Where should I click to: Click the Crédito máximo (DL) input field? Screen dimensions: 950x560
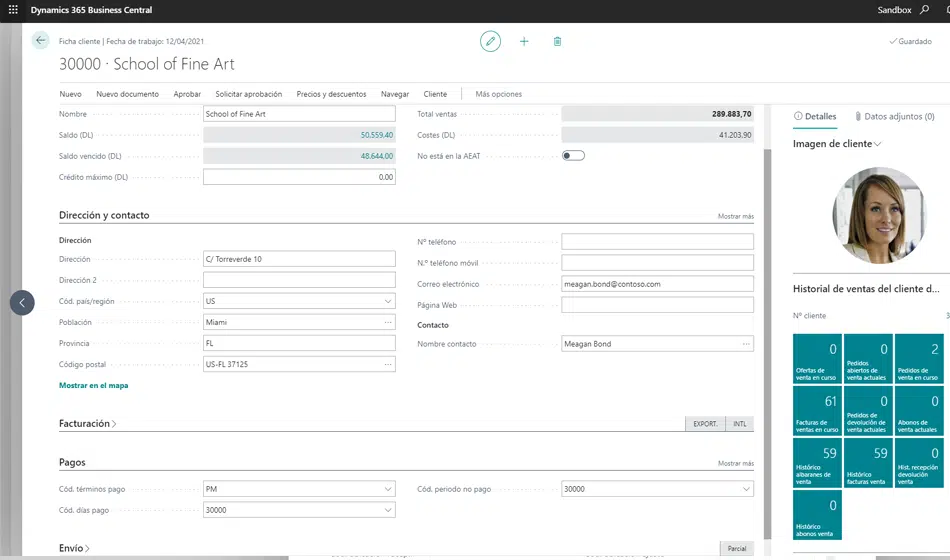click(299, 177)
